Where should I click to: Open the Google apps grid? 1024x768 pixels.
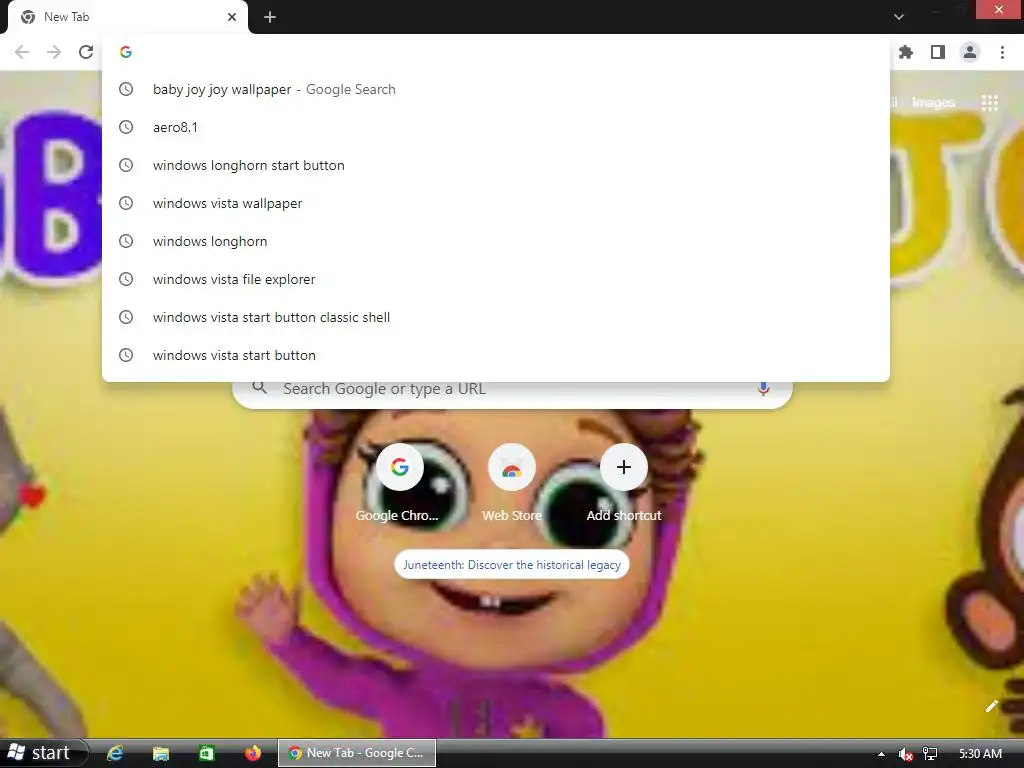(990, 103)
